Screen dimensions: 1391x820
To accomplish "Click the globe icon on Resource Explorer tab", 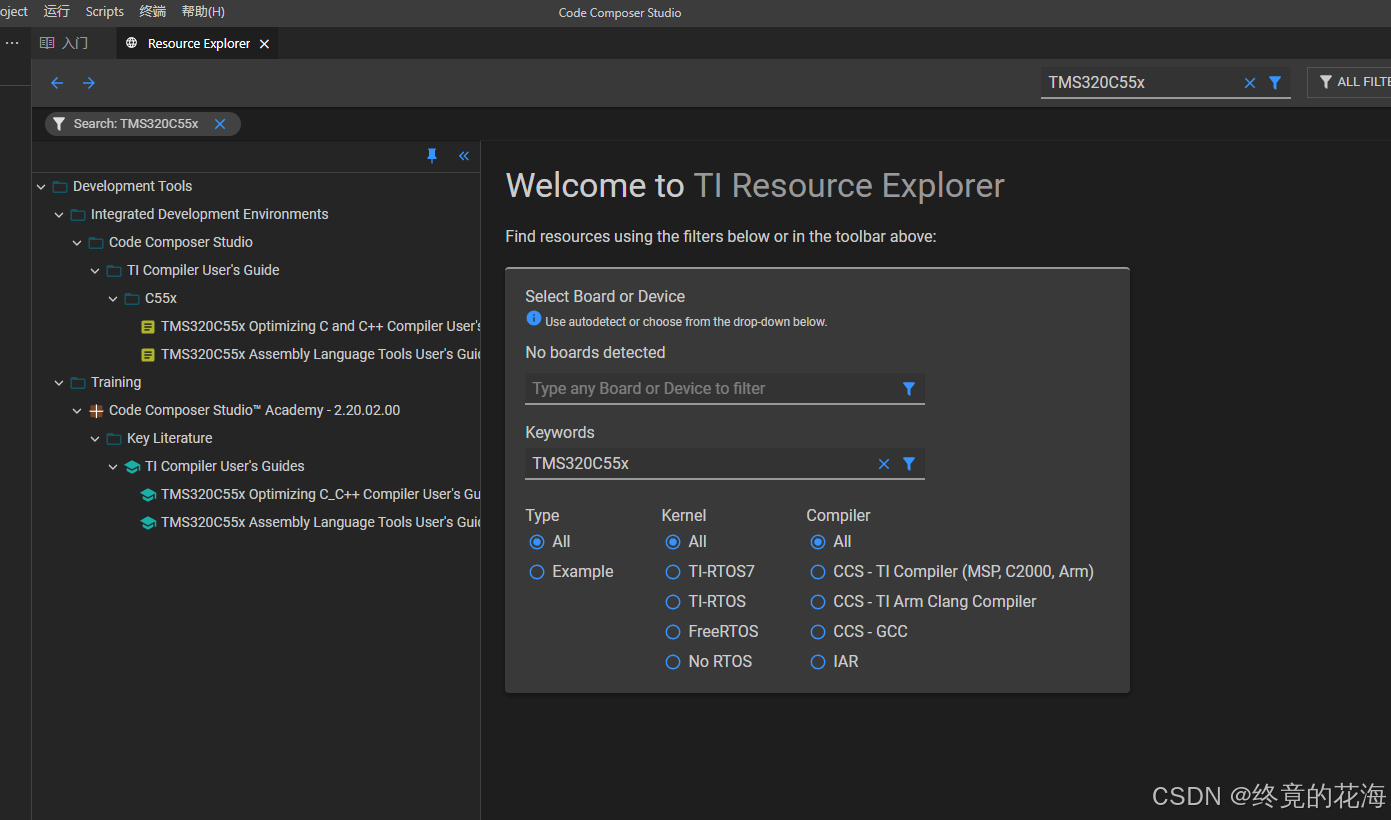I will click(132, 43).
